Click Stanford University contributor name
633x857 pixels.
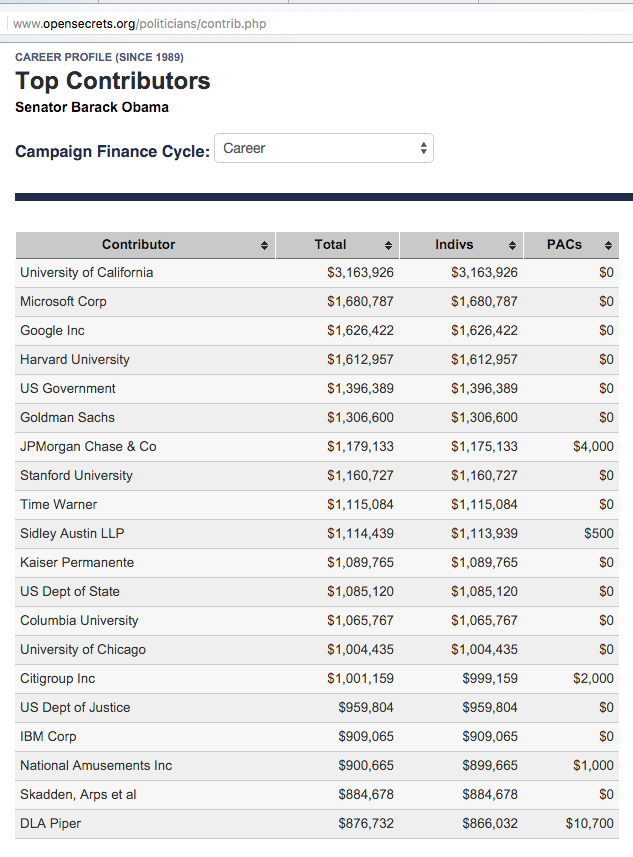[77, 475]
